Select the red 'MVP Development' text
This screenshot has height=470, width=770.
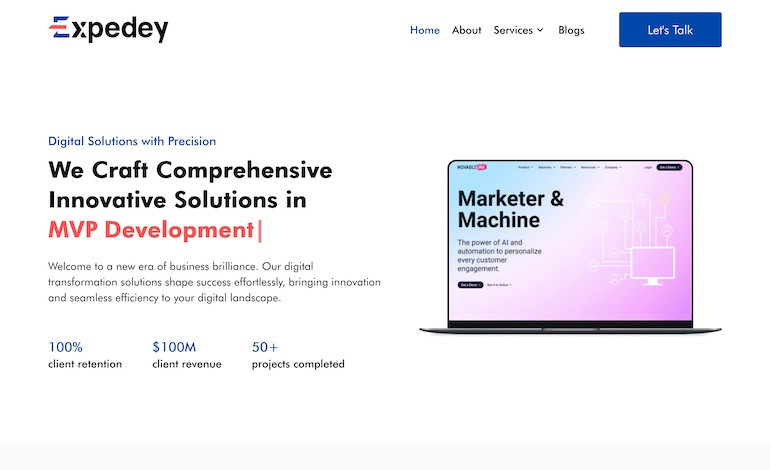click(150, 229)
